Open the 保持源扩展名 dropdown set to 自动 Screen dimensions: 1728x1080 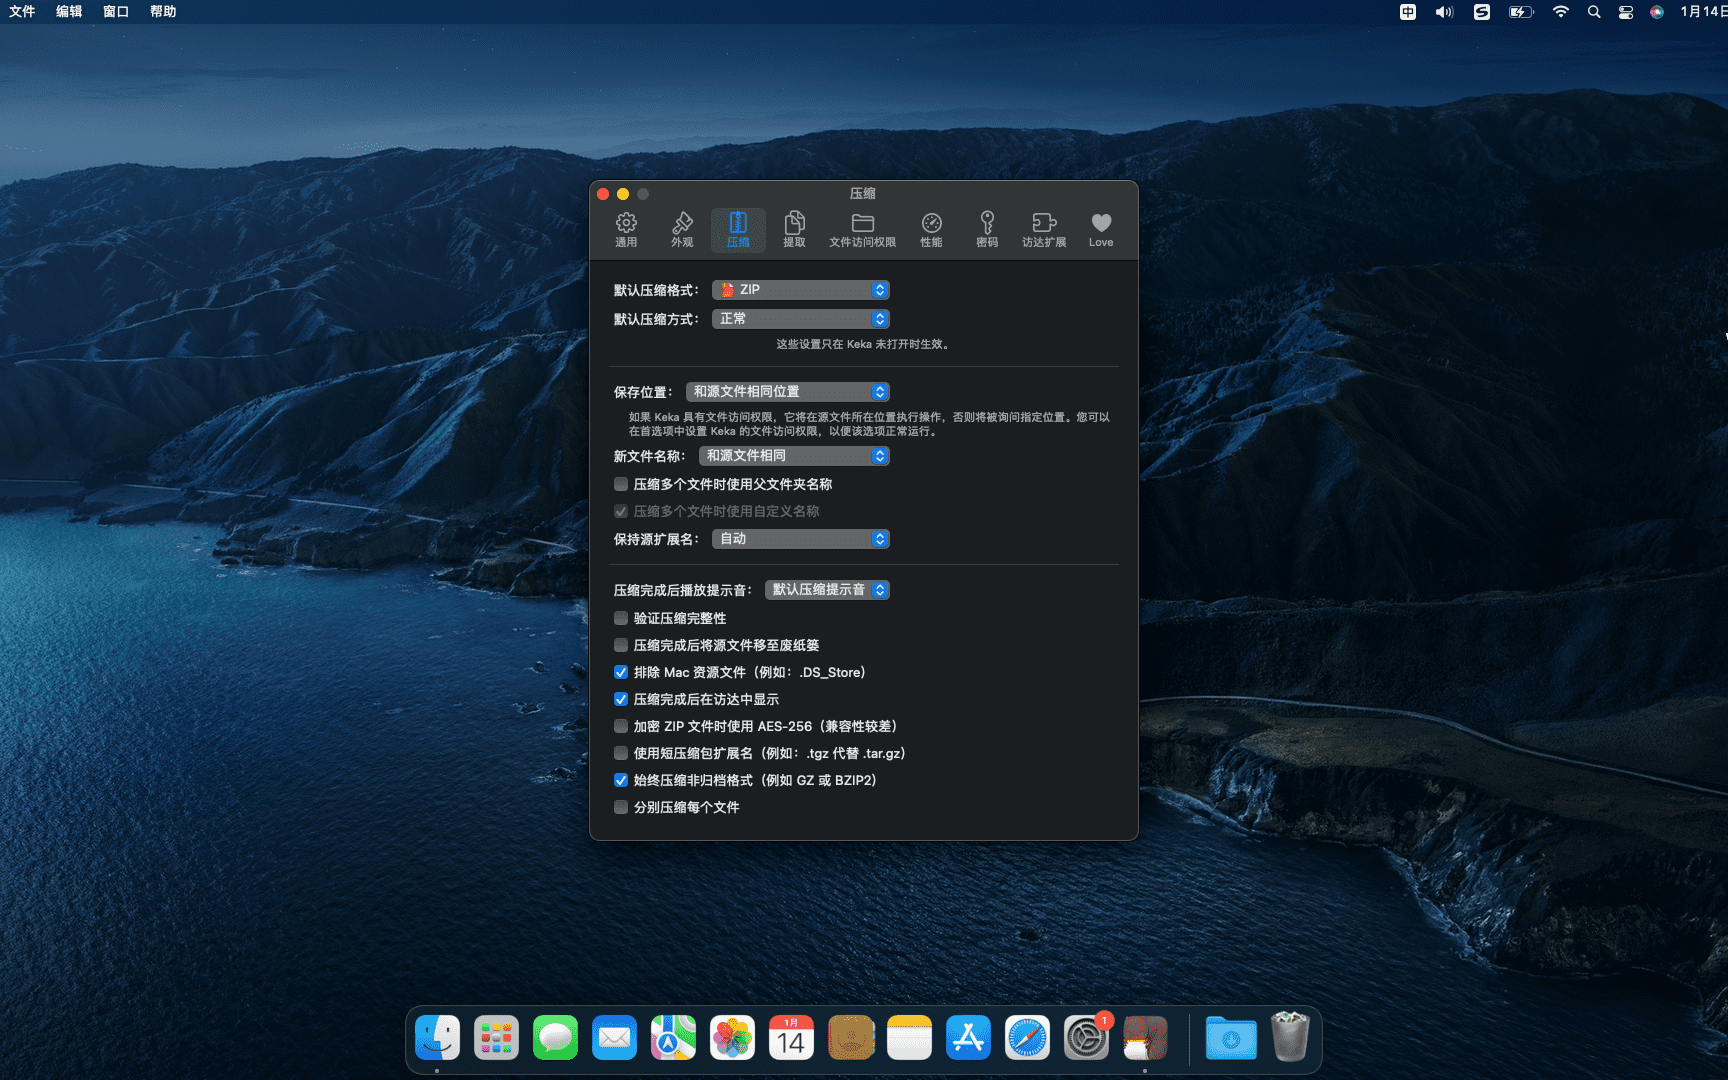pos(800,539)
